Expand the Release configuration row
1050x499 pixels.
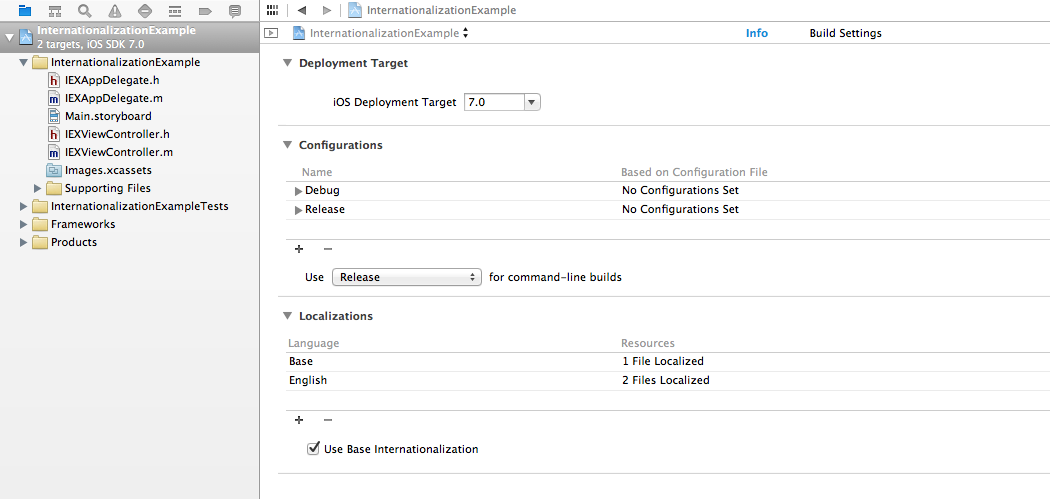(299, 210)
